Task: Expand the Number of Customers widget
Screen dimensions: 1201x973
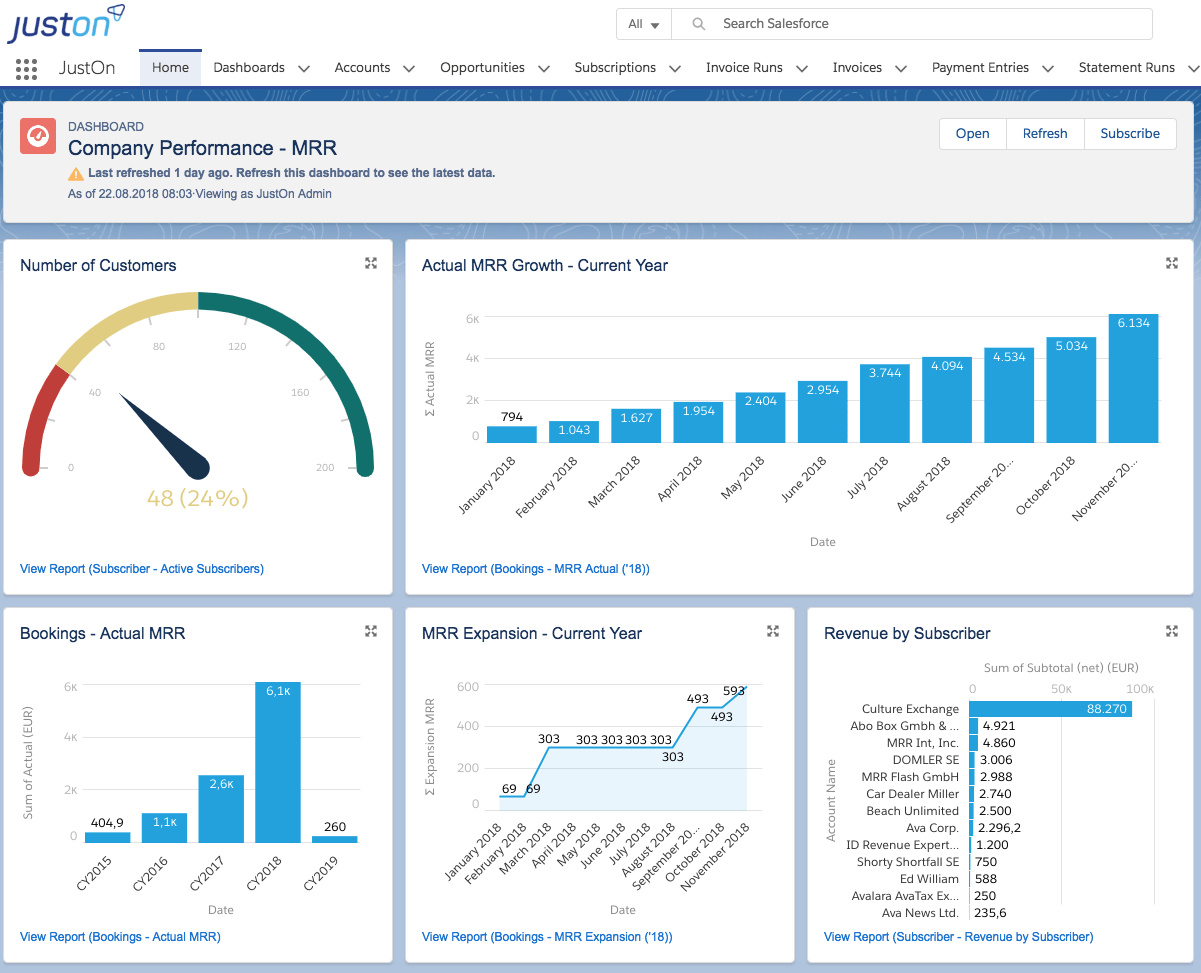Action: pos(371,263)
